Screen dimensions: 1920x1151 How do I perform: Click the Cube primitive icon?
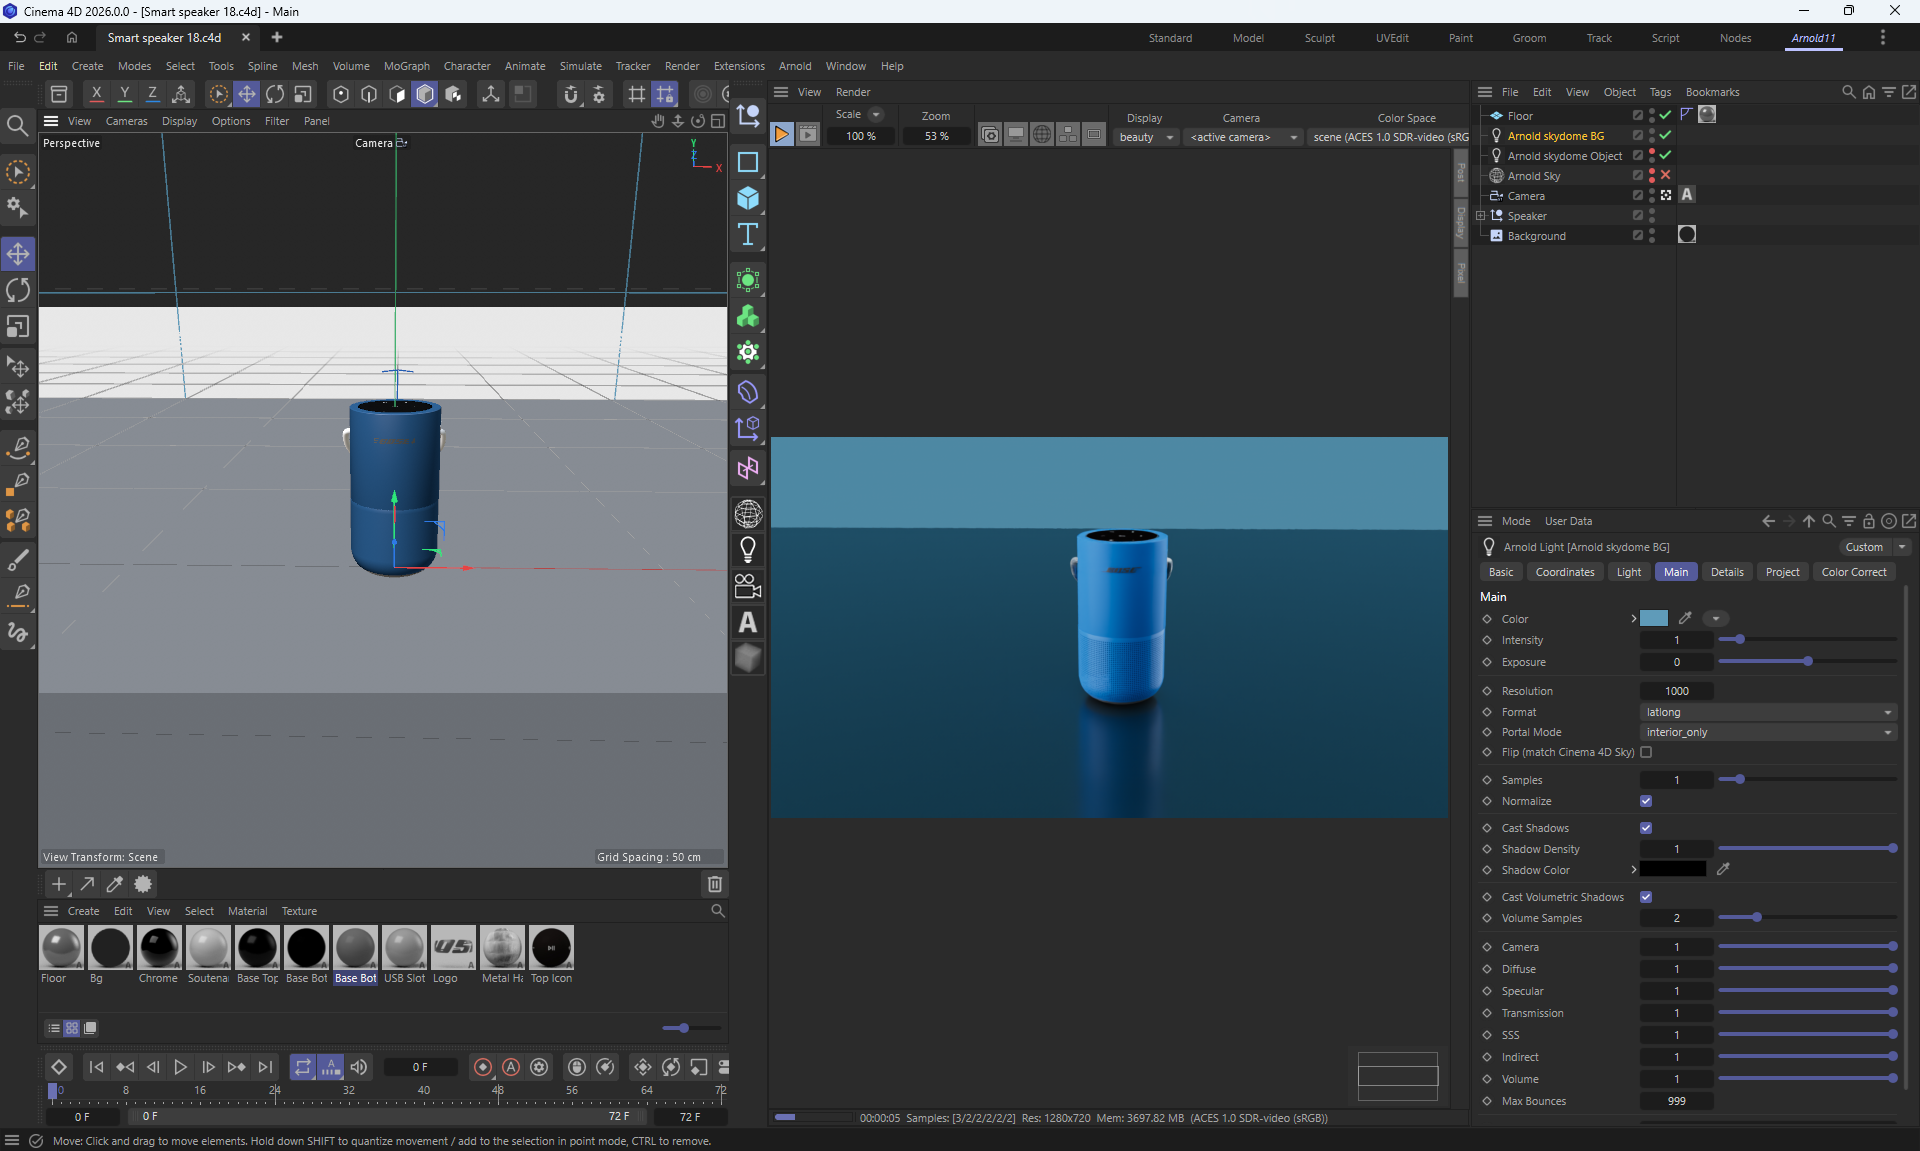748,198
